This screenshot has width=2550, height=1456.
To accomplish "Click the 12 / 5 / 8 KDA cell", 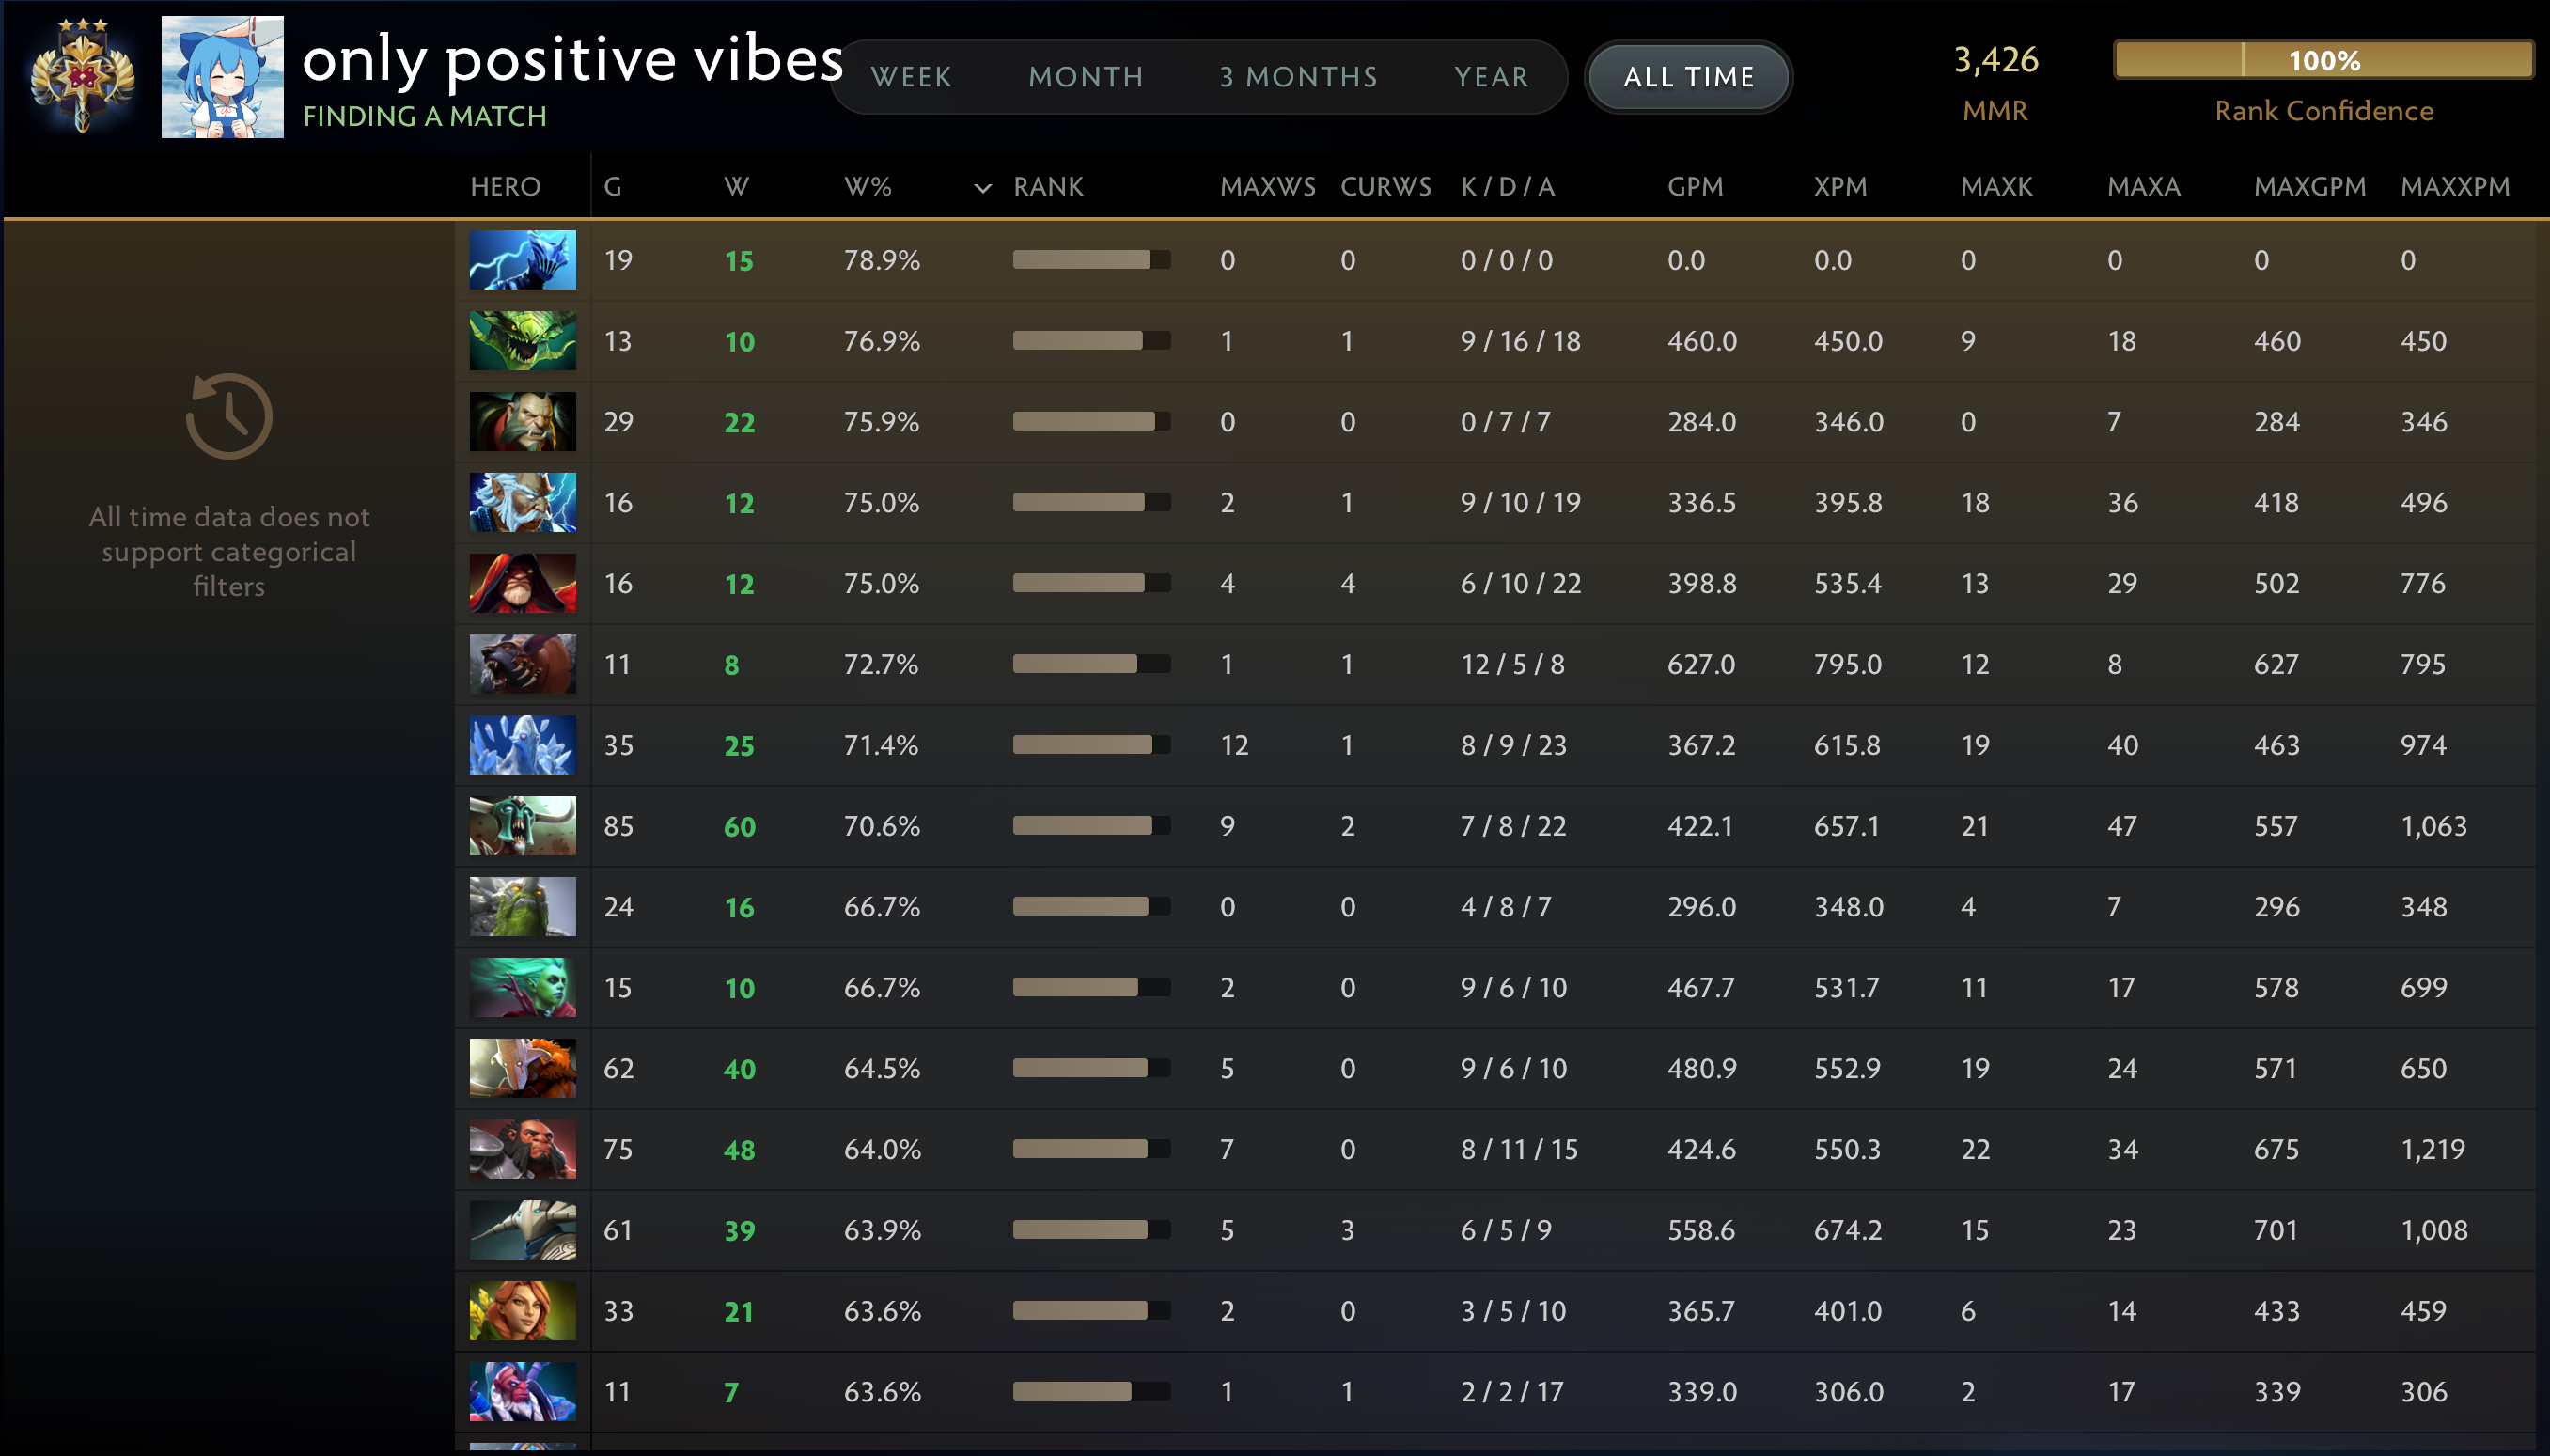I will point(1513,664).
